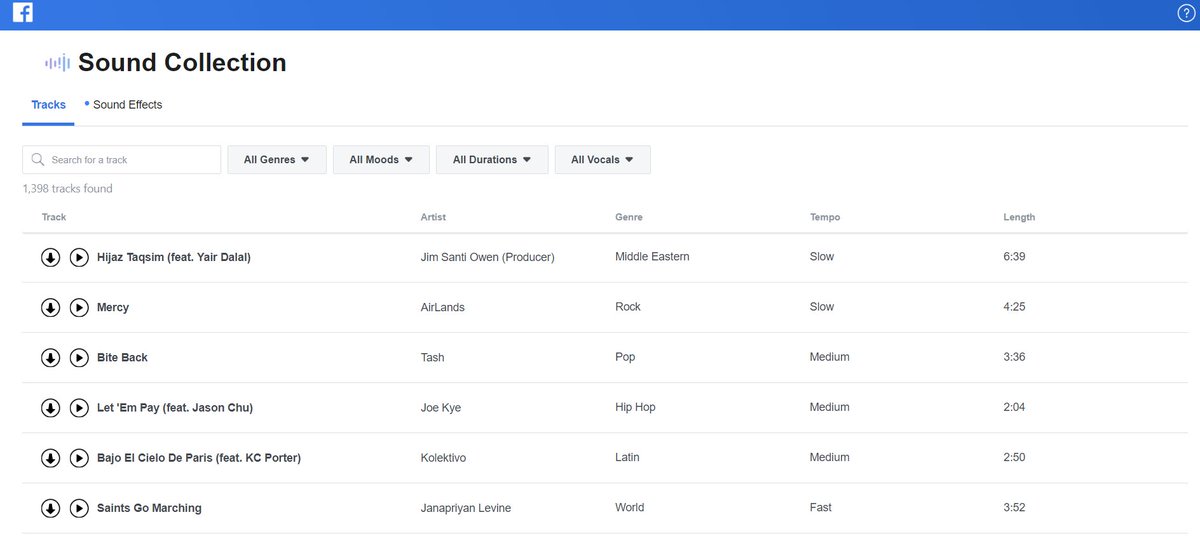
Task: Click the 4:25 length value
Action: (x=1014, y=307)
